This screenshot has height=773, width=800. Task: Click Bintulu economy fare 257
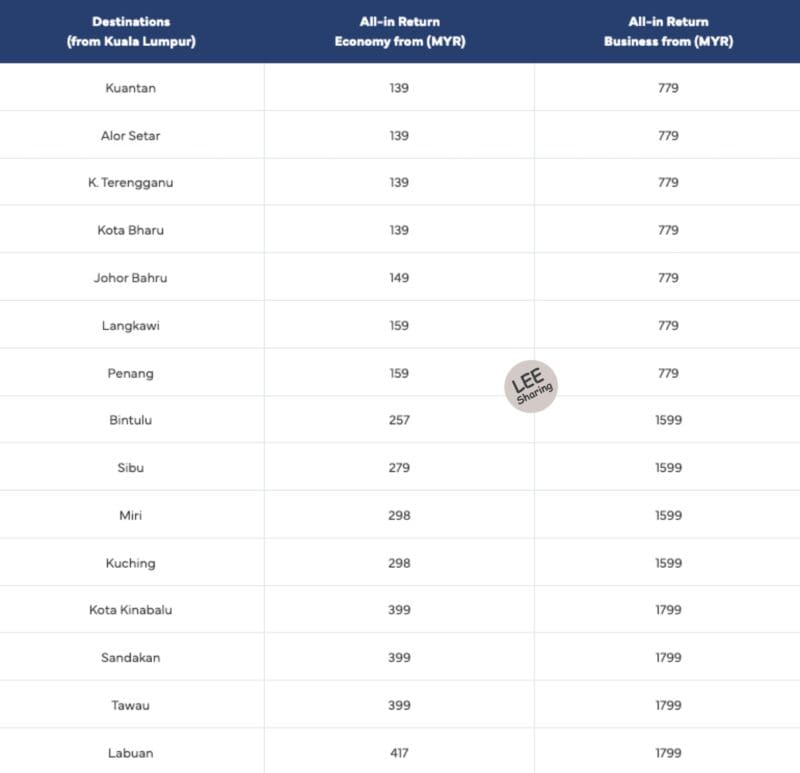pos(399,420)
